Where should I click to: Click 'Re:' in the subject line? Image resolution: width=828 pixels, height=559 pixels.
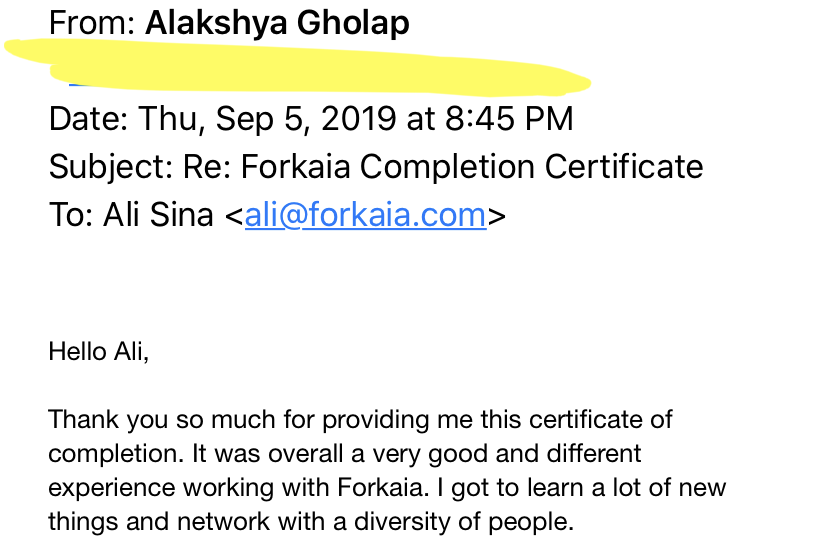pos(207,166)
